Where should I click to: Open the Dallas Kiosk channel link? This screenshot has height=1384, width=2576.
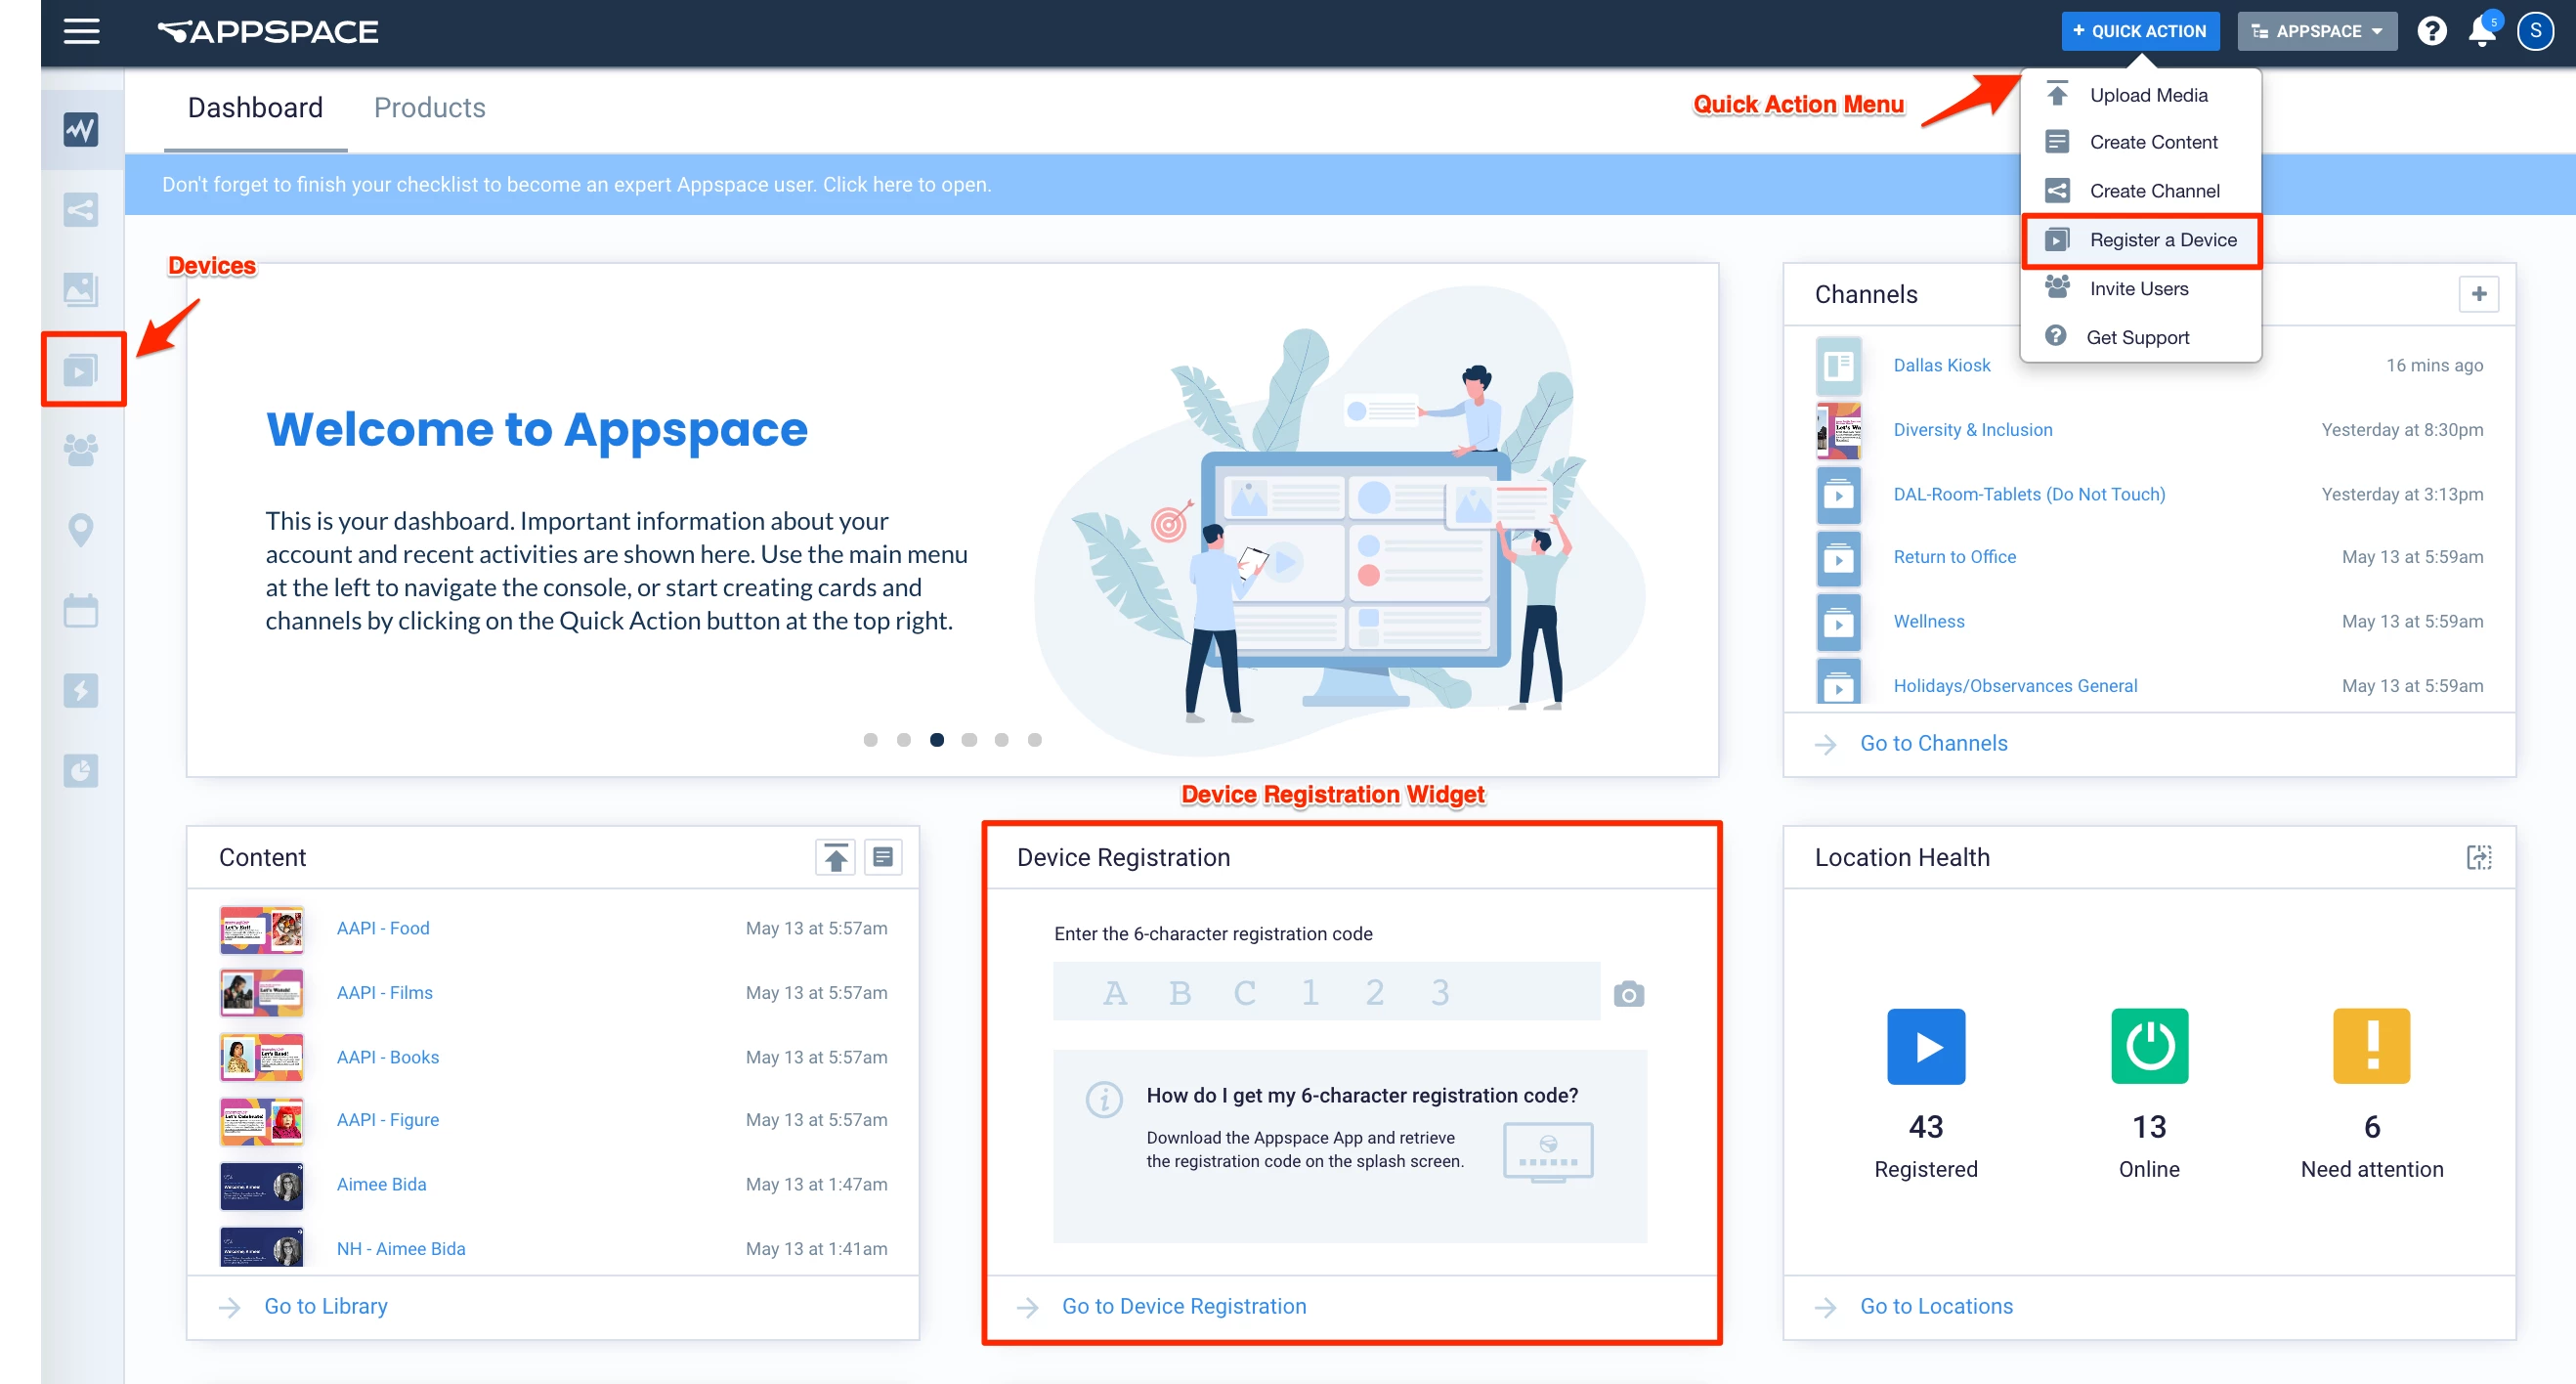pyautogui.click(x=1941, y=365)
